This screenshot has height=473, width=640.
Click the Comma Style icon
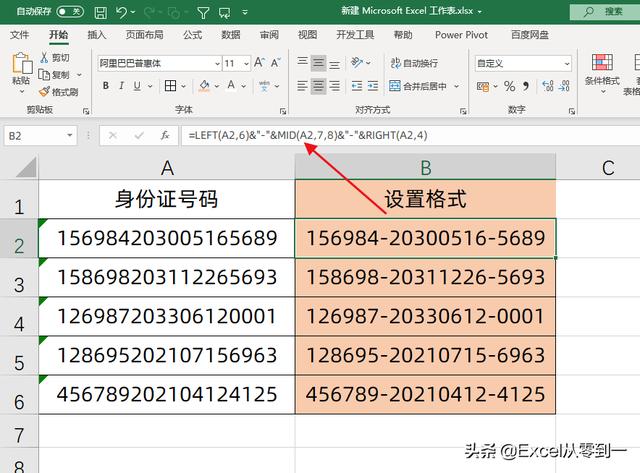pos(526,86)
